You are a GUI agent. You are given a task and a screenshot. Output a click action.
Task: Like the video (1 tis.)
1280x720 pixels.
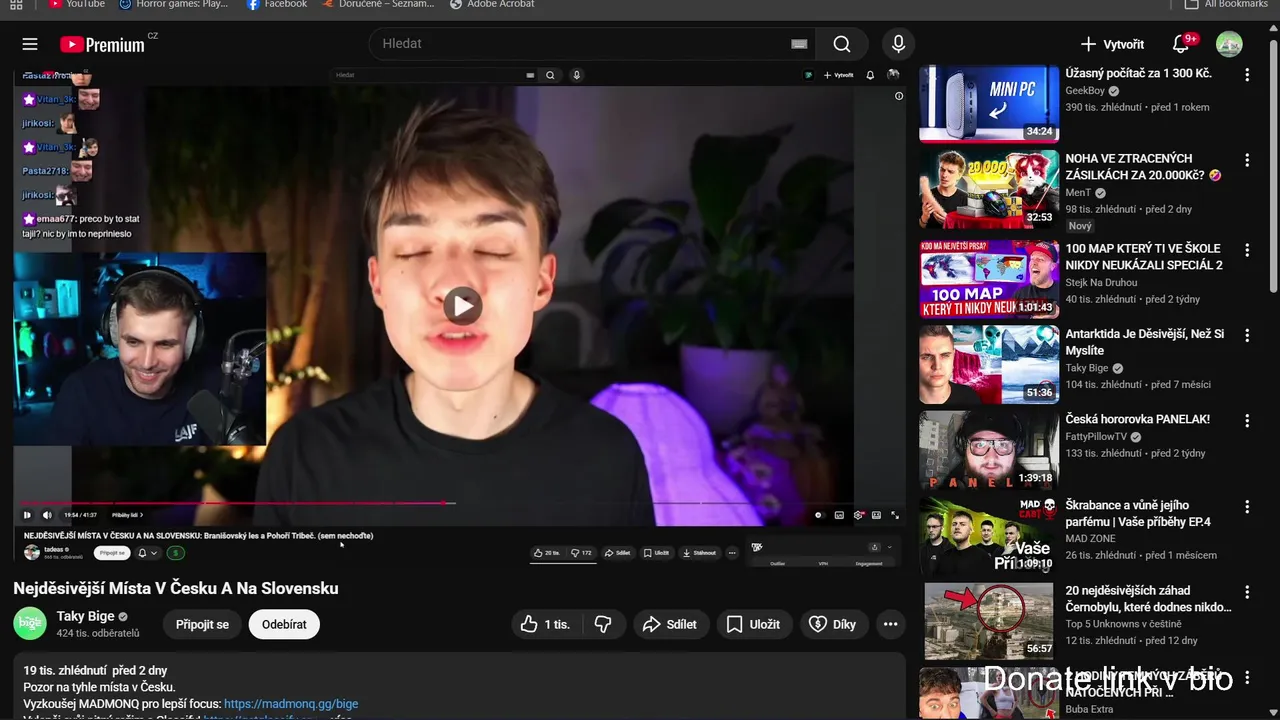coord(545,624)
